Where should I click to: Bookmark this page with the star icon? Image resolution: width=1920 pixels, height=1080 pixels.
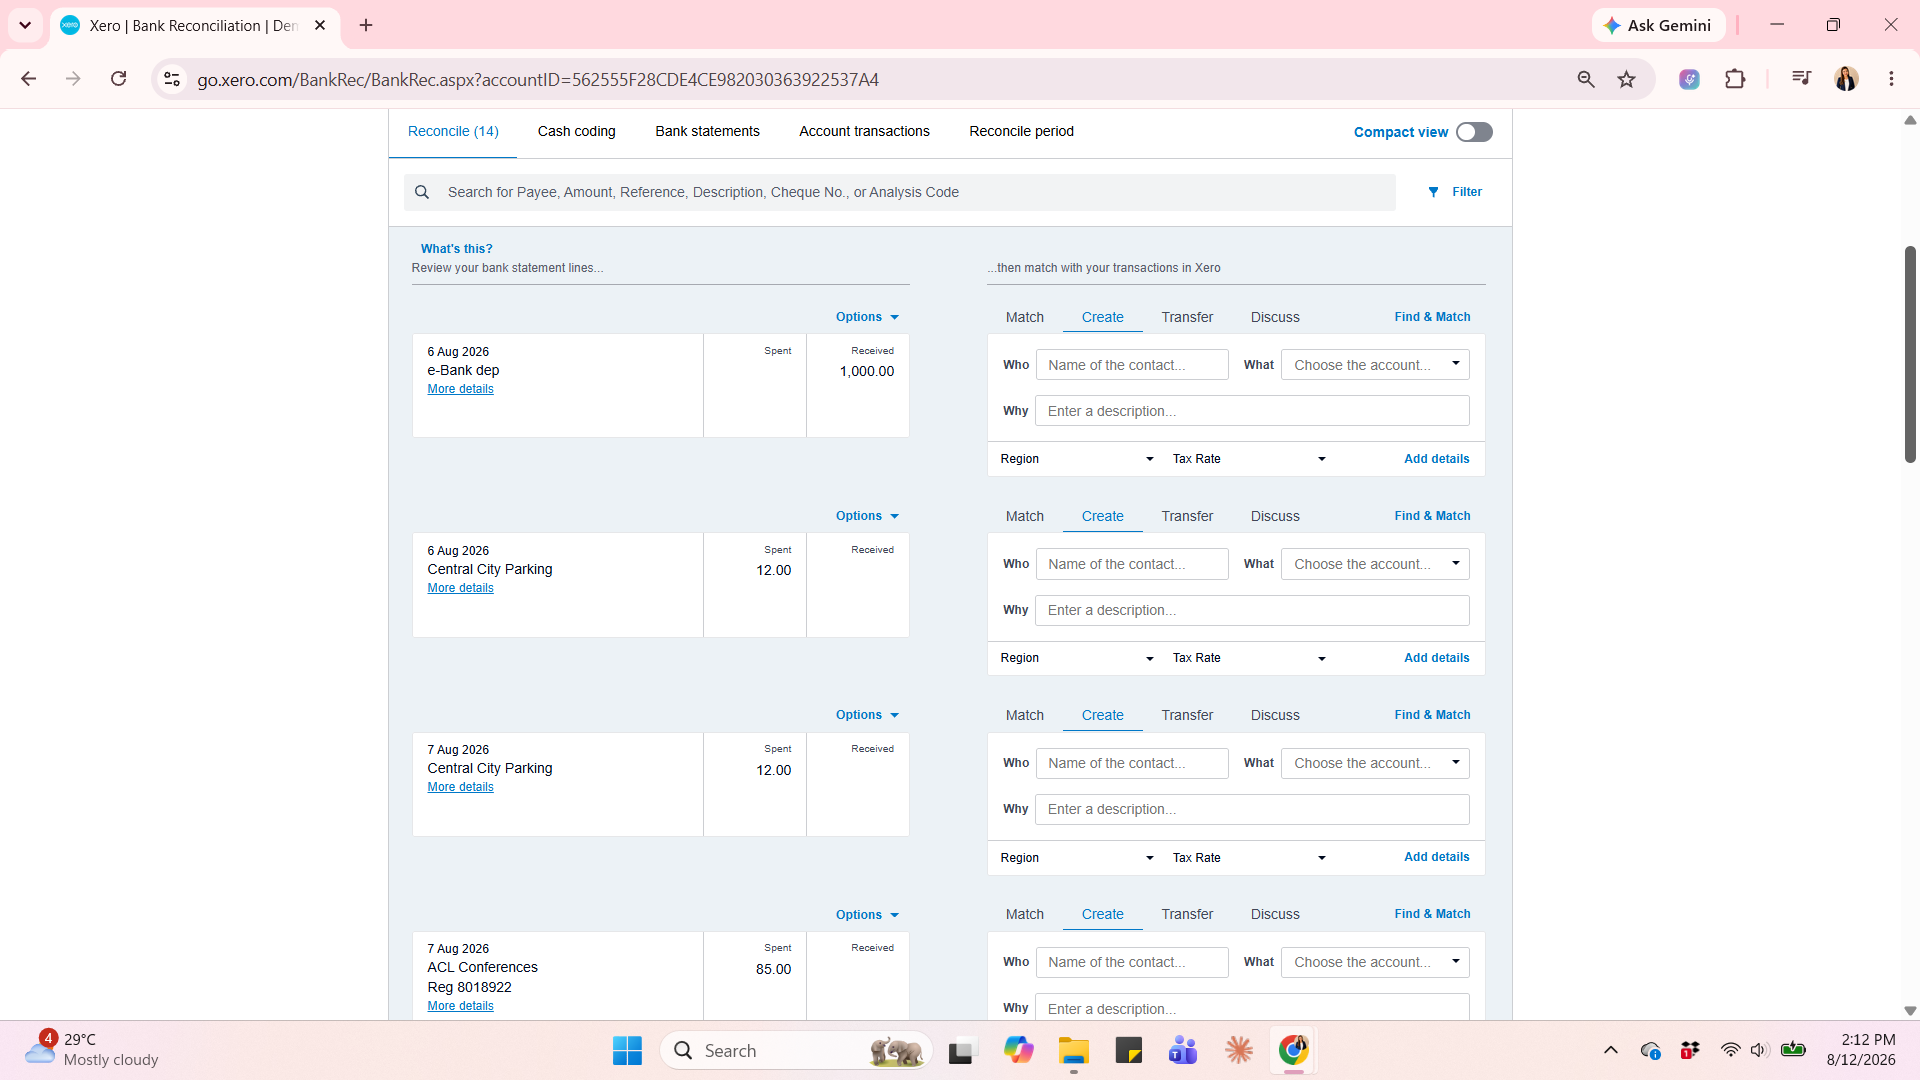click(x=1627, y=79)
